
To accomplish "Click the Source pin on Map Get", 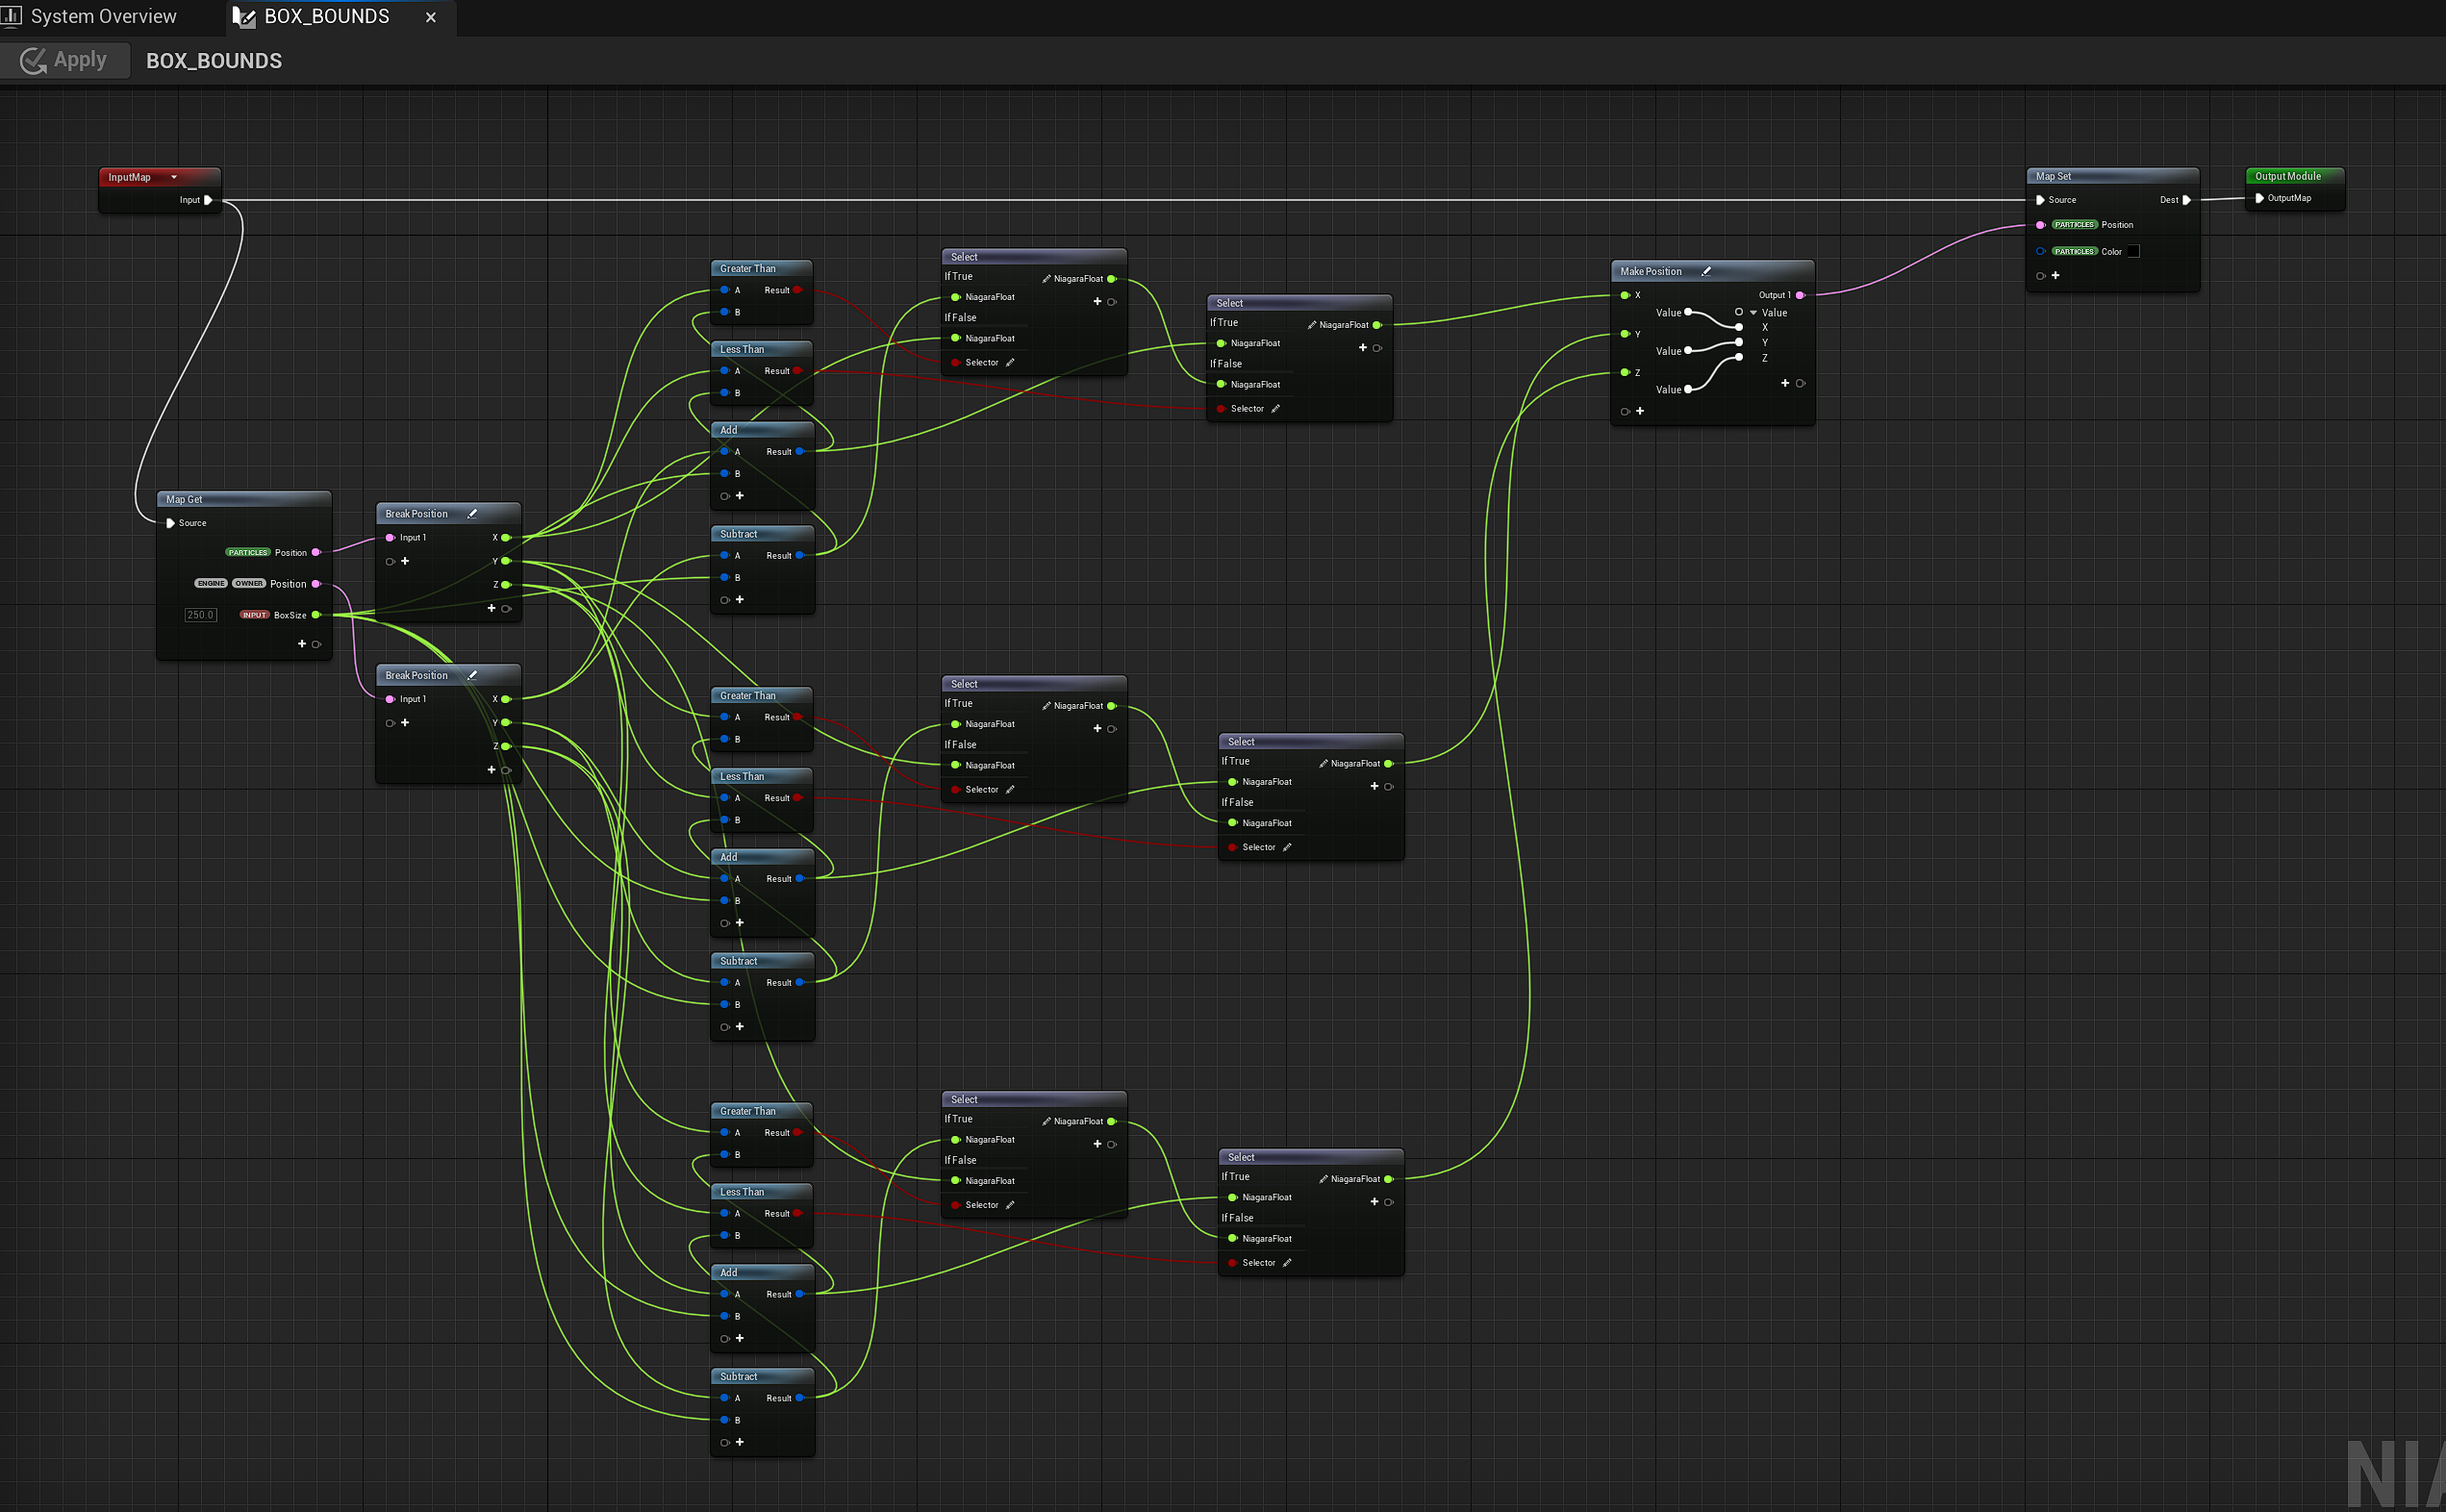I will (171, 523).
